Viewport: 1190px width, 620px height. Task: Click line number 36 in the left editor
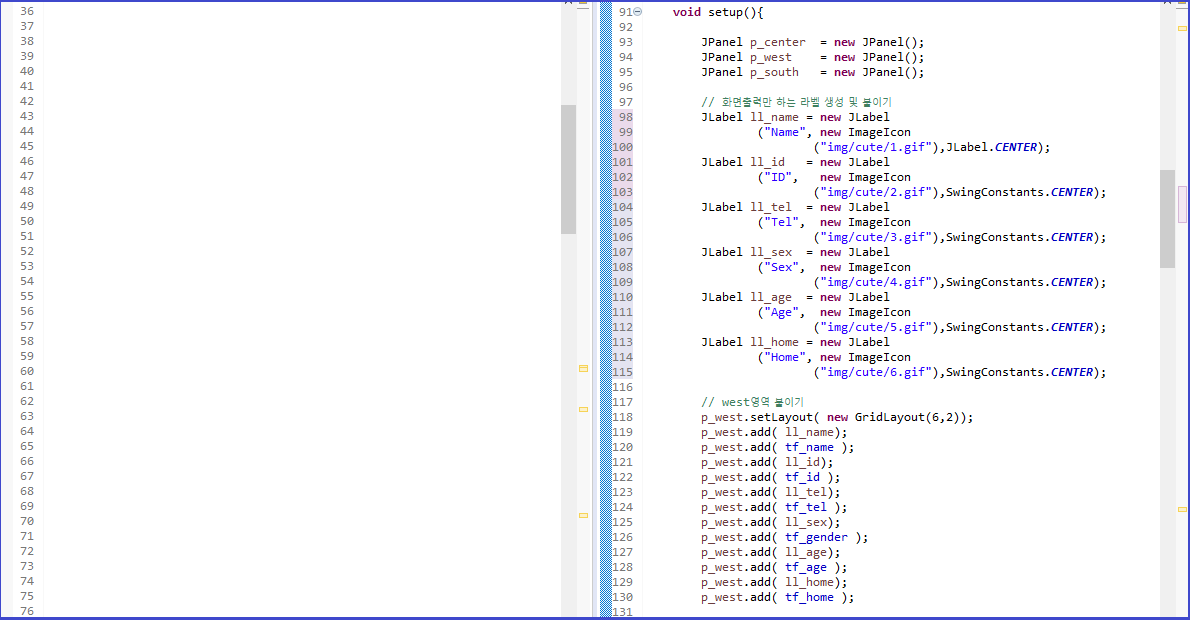(27, 11)
